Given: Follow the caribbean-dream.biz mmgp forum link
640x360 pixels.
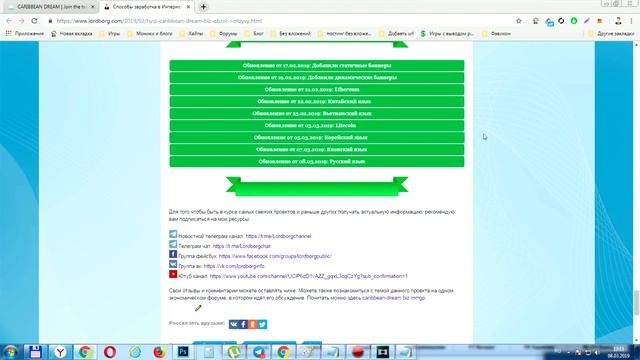Looking at the screenshot, I should pos(394,298).
